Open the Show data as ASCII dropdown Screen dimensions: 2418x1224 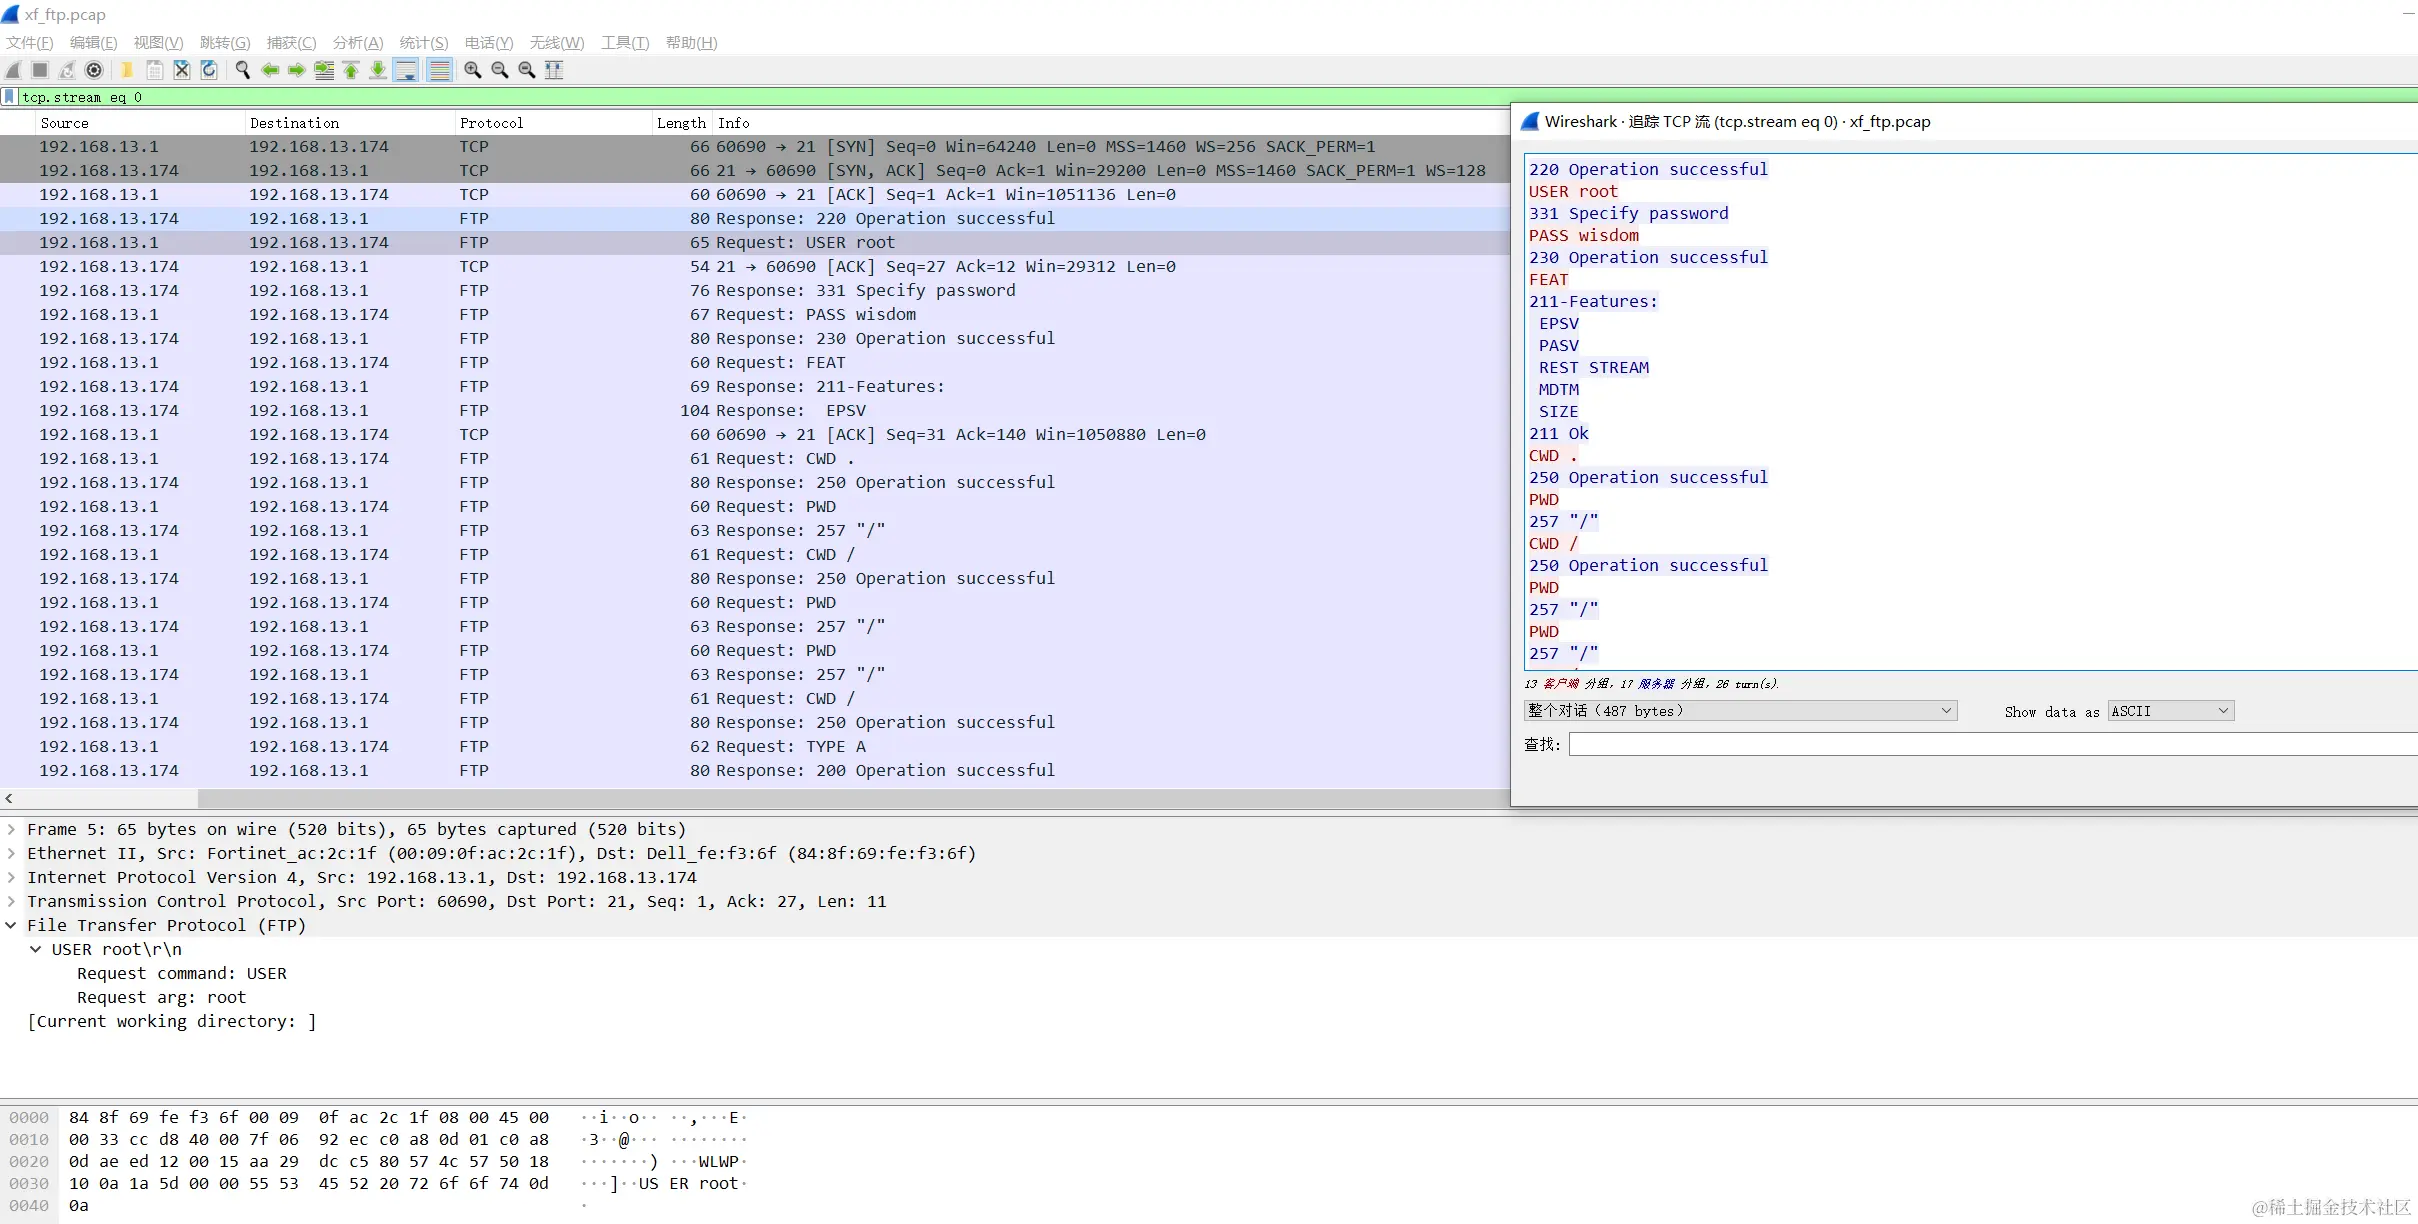2171,711
